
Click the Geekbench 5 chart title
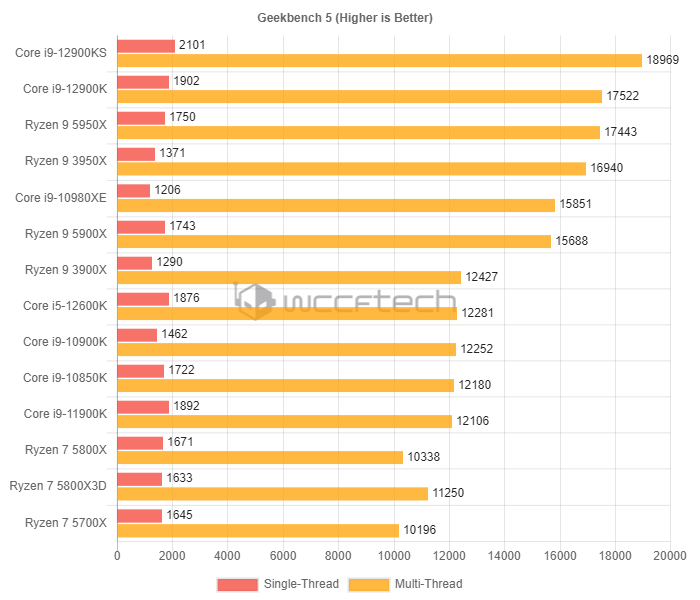[349, 18]
